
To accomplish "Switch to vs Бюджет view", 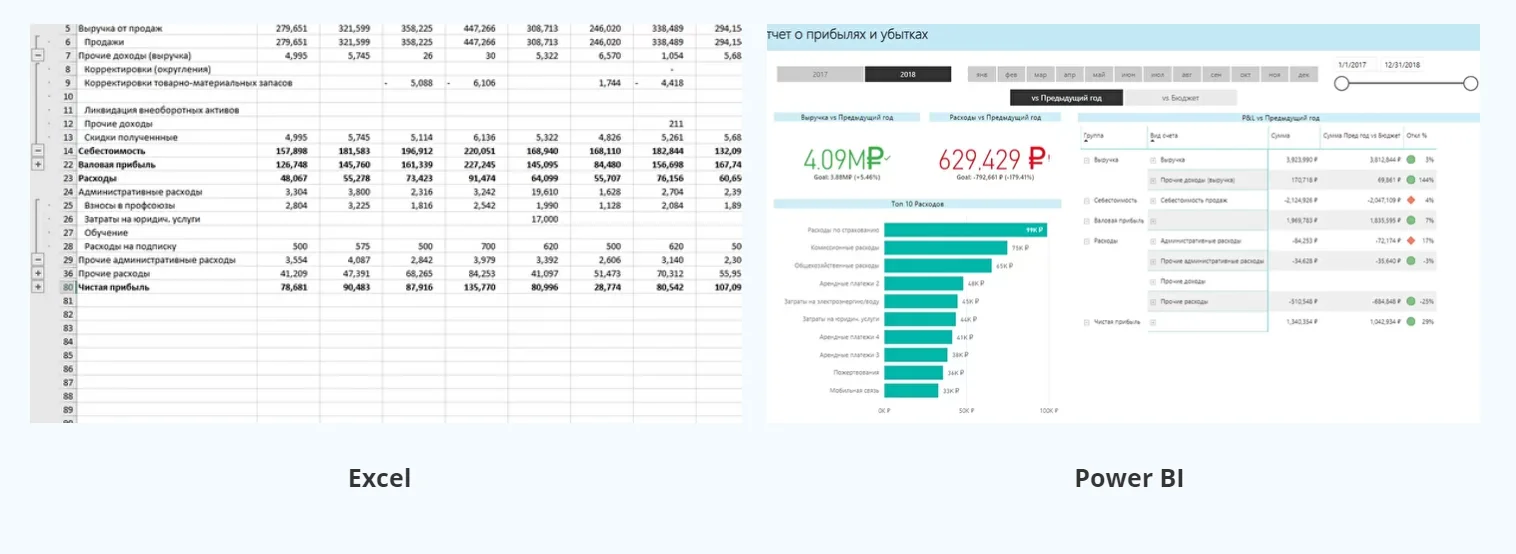I will click(1181, 98).
